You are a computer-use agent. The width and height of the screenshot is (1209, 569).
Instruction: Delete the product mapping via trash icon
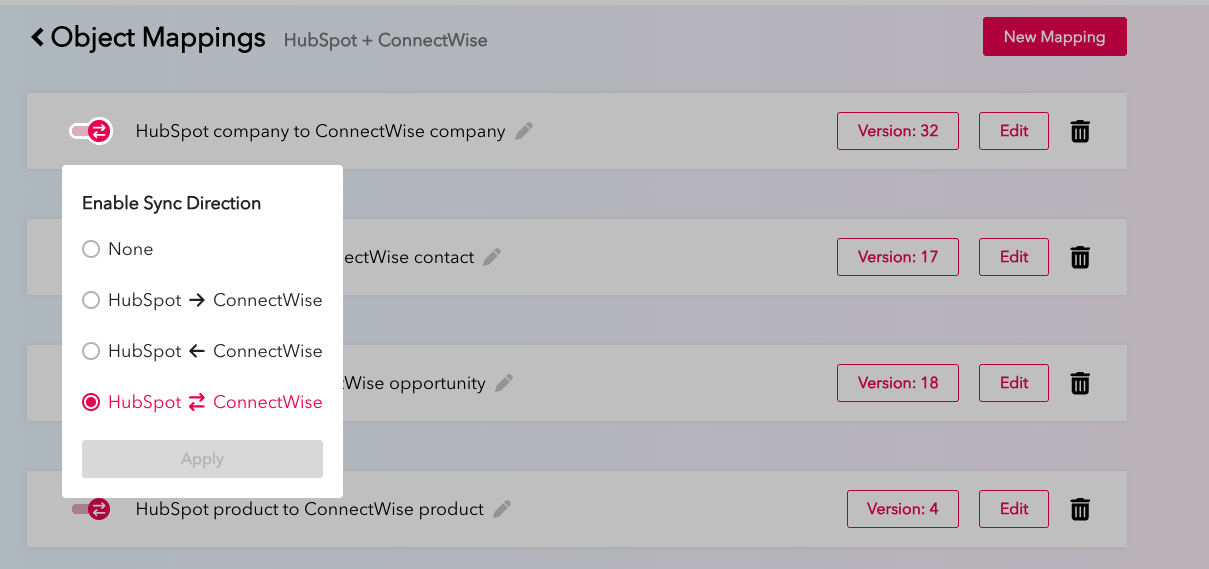[1080, 509]
